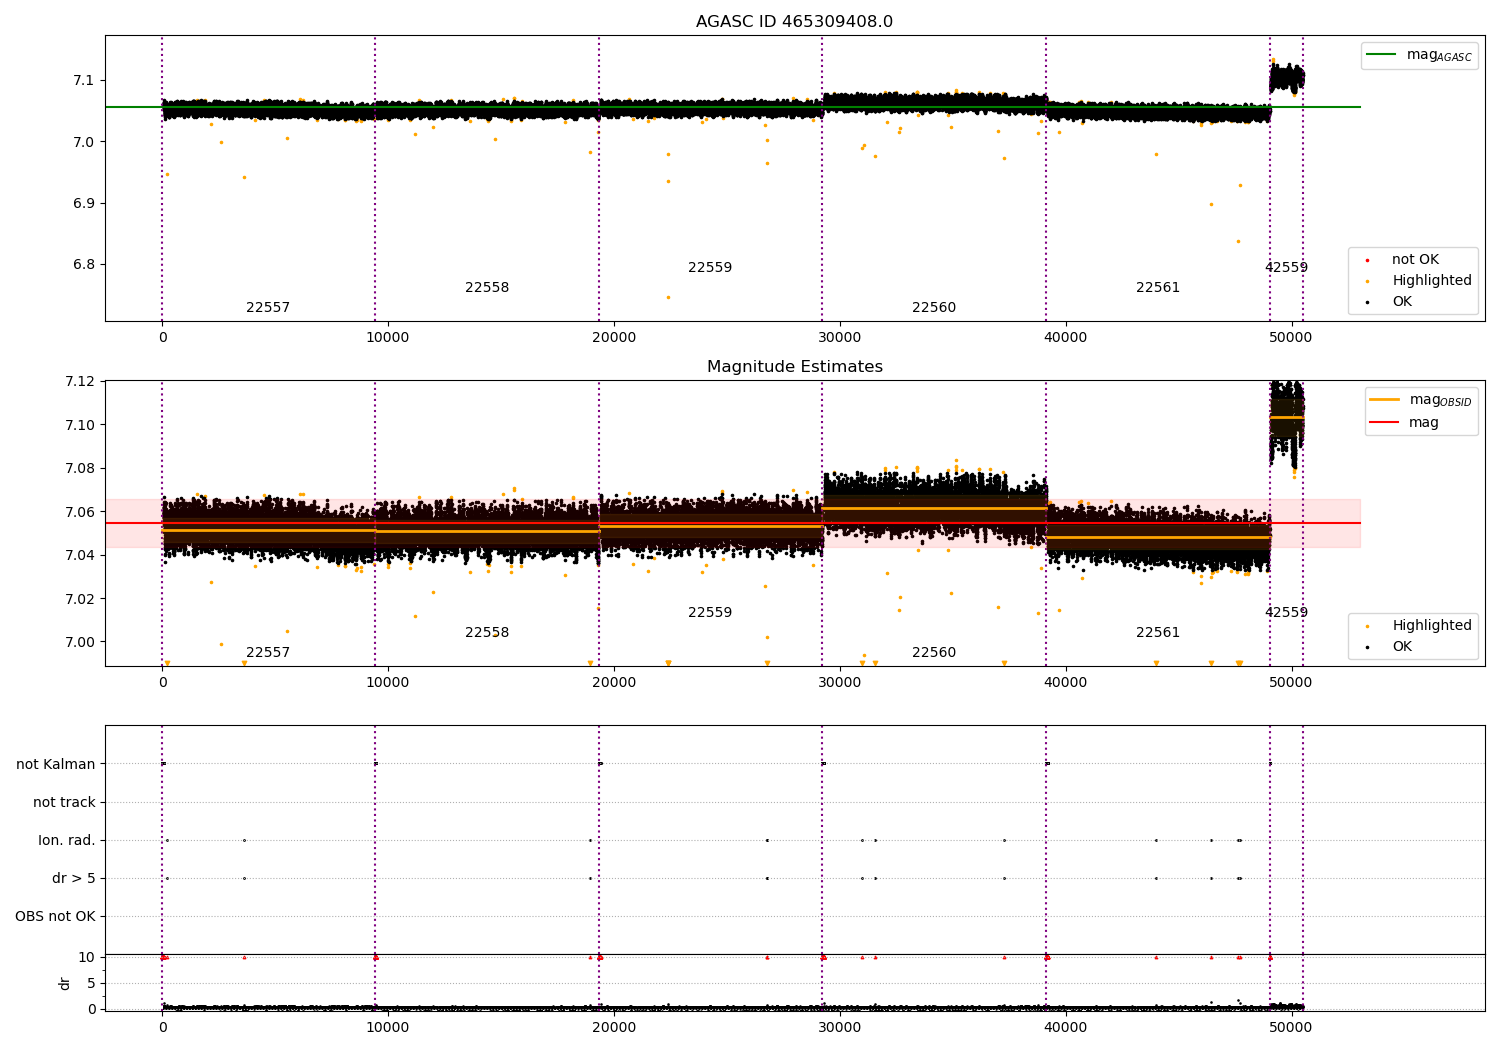Click the 'OBS not OK' y-axis label
Image resolution: width=1500 pixels, height=1050 pixels.
pyautogui.click(x=55, y=917)
